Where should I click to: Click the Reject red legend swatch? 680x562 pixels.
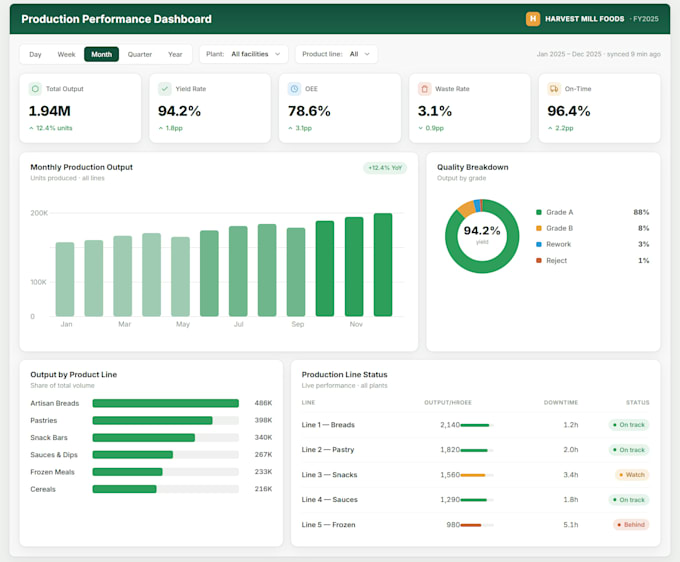(x=539, y=260)
